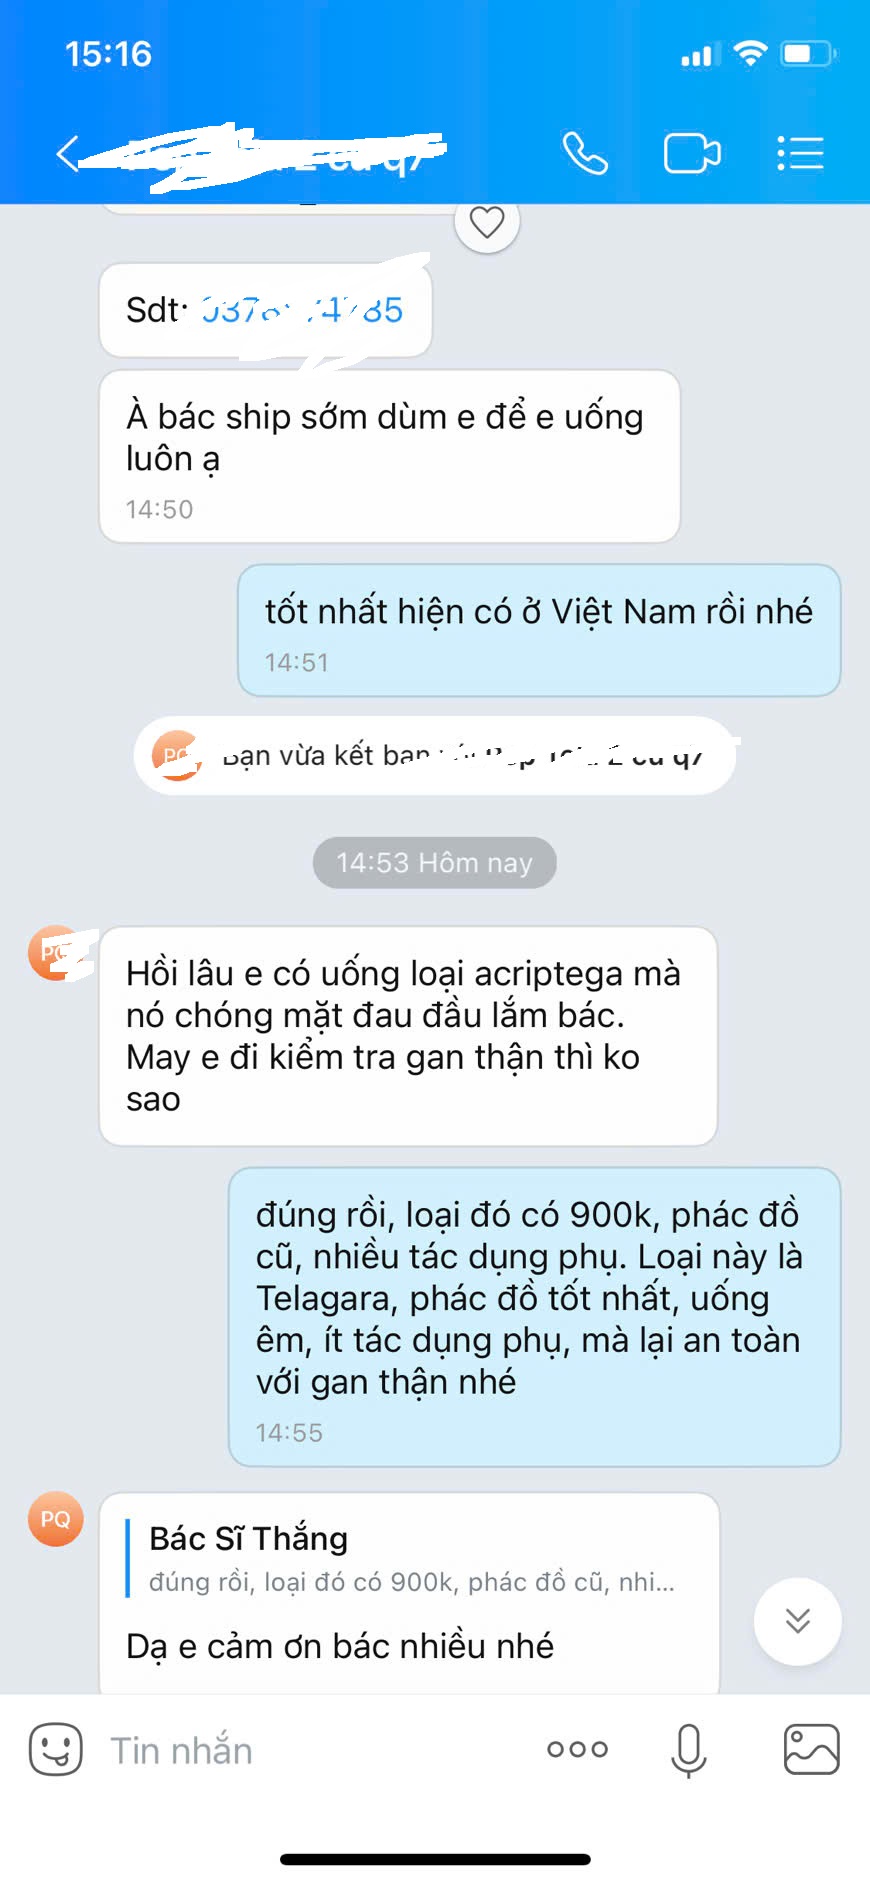870x1884 pixels.
Task: Select the 'tốt nhất hiện có' message
Action: click(539, 630)
